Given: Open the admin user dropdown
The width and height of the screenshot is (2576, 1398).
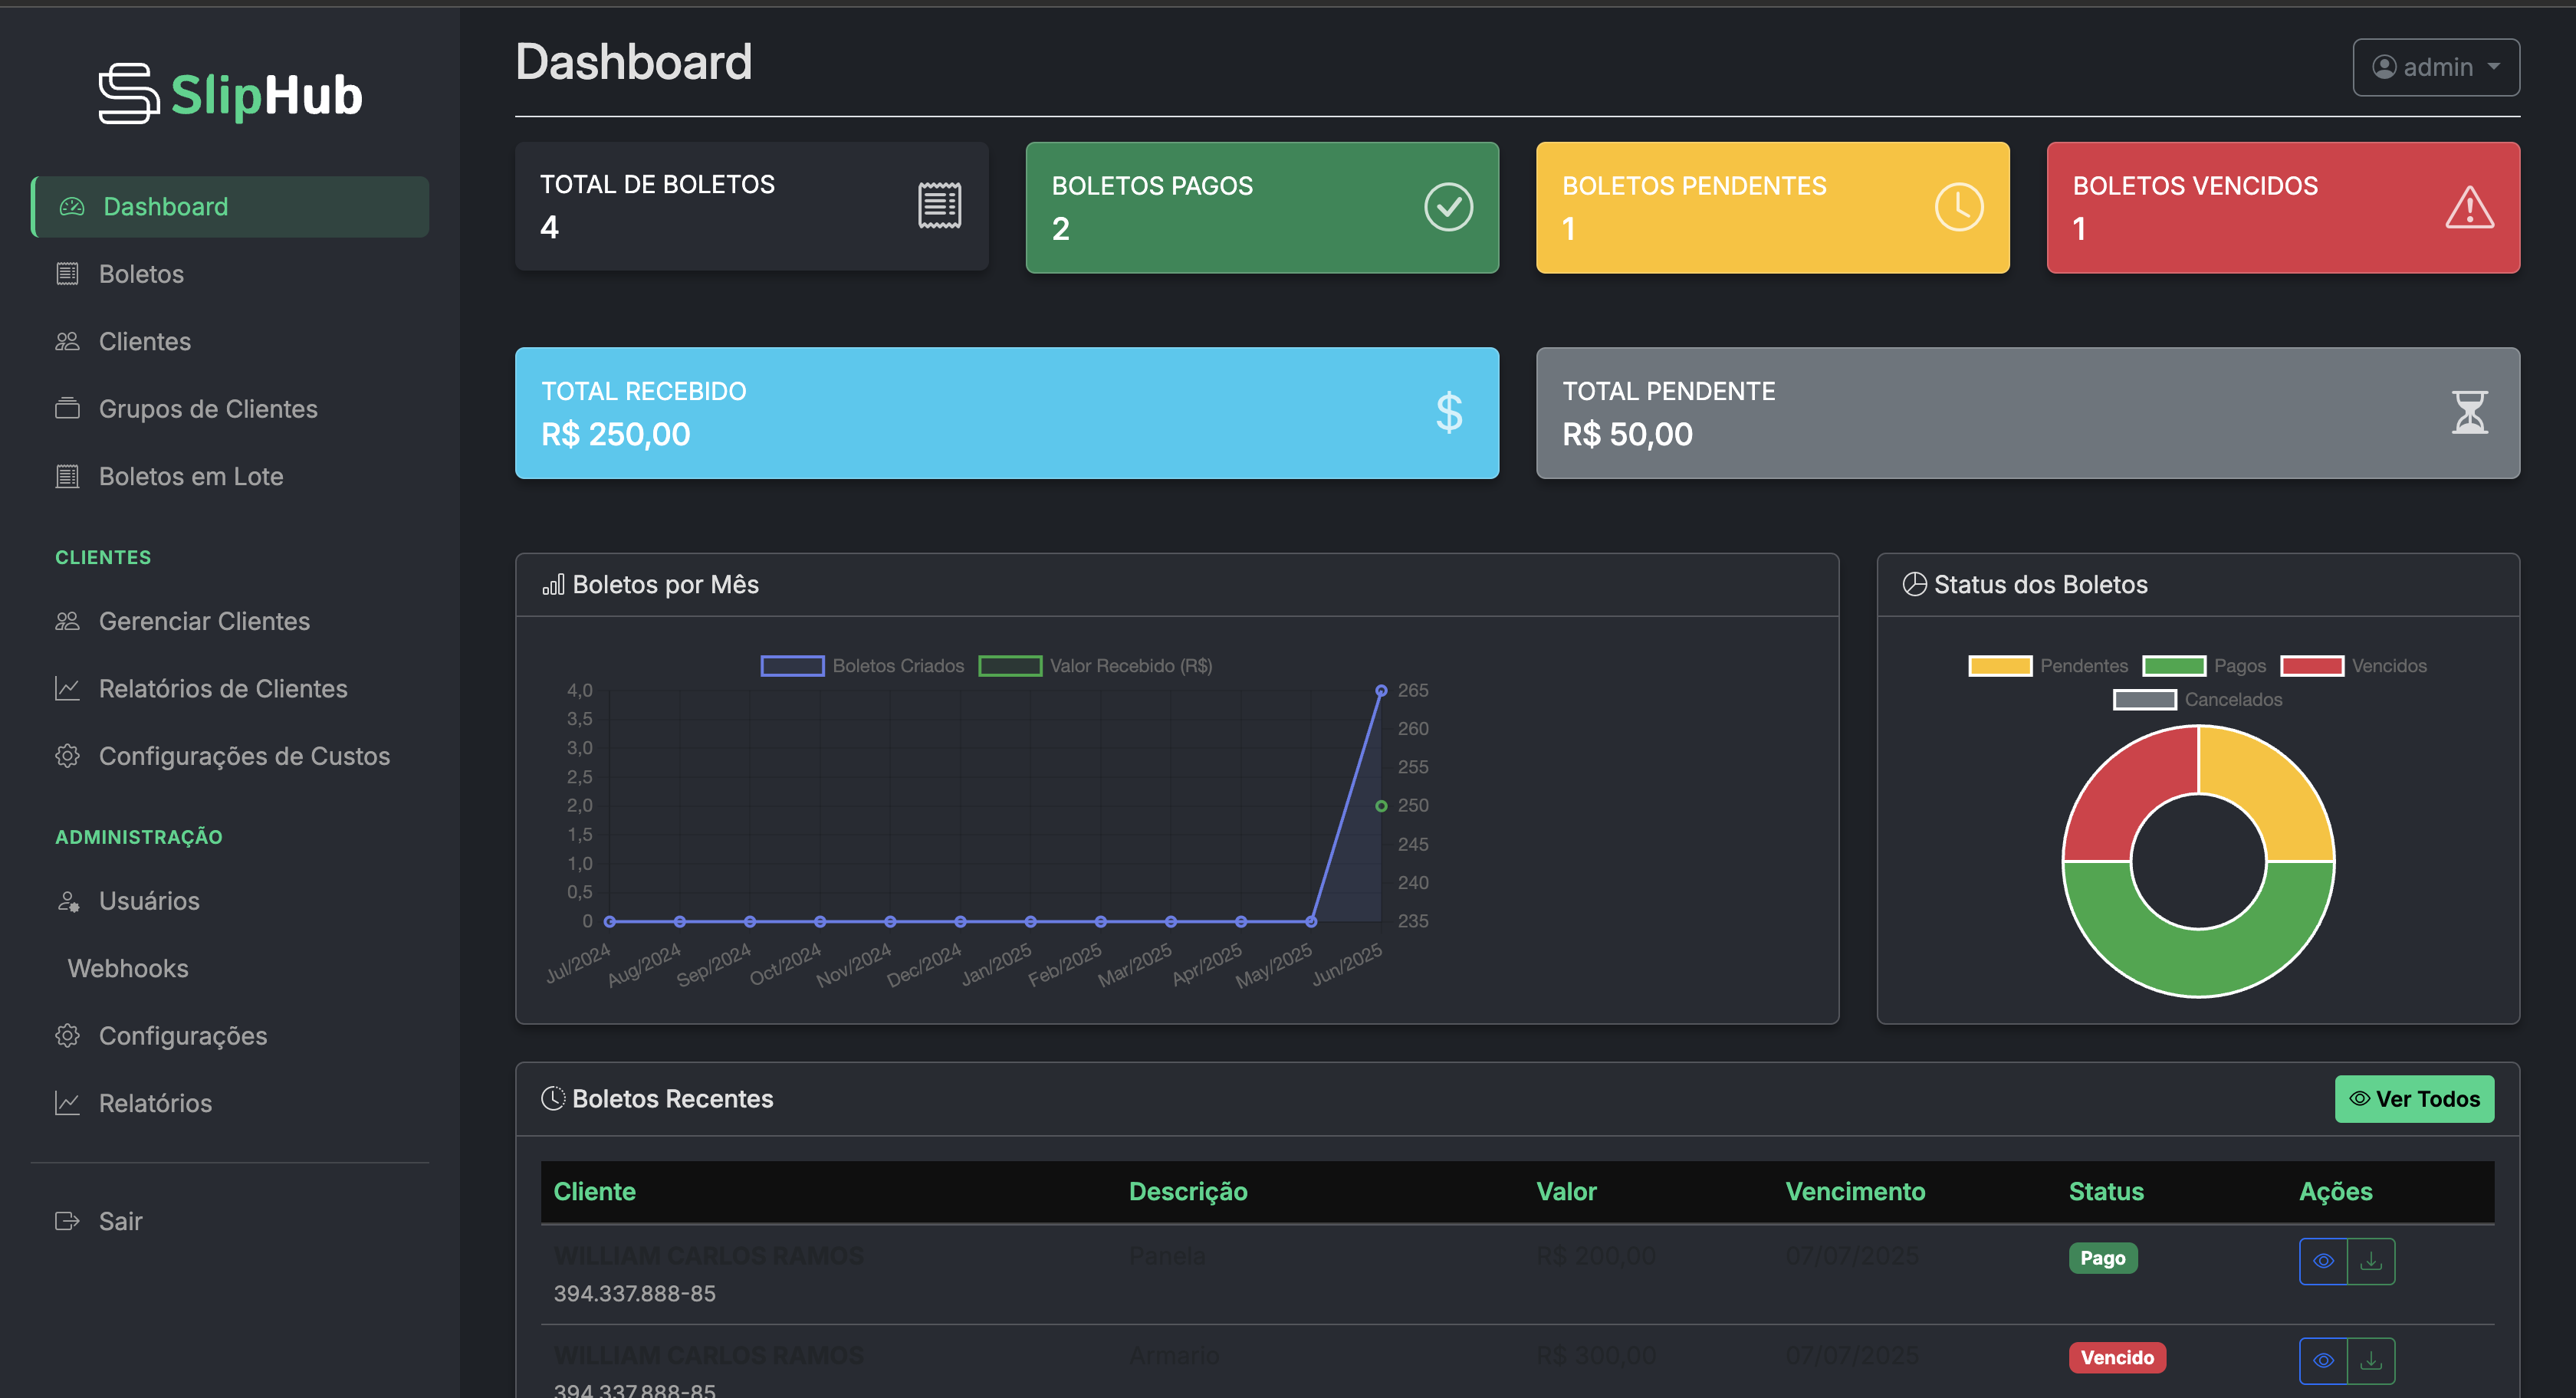Looking at the screenshot, I should [2435, 67].
